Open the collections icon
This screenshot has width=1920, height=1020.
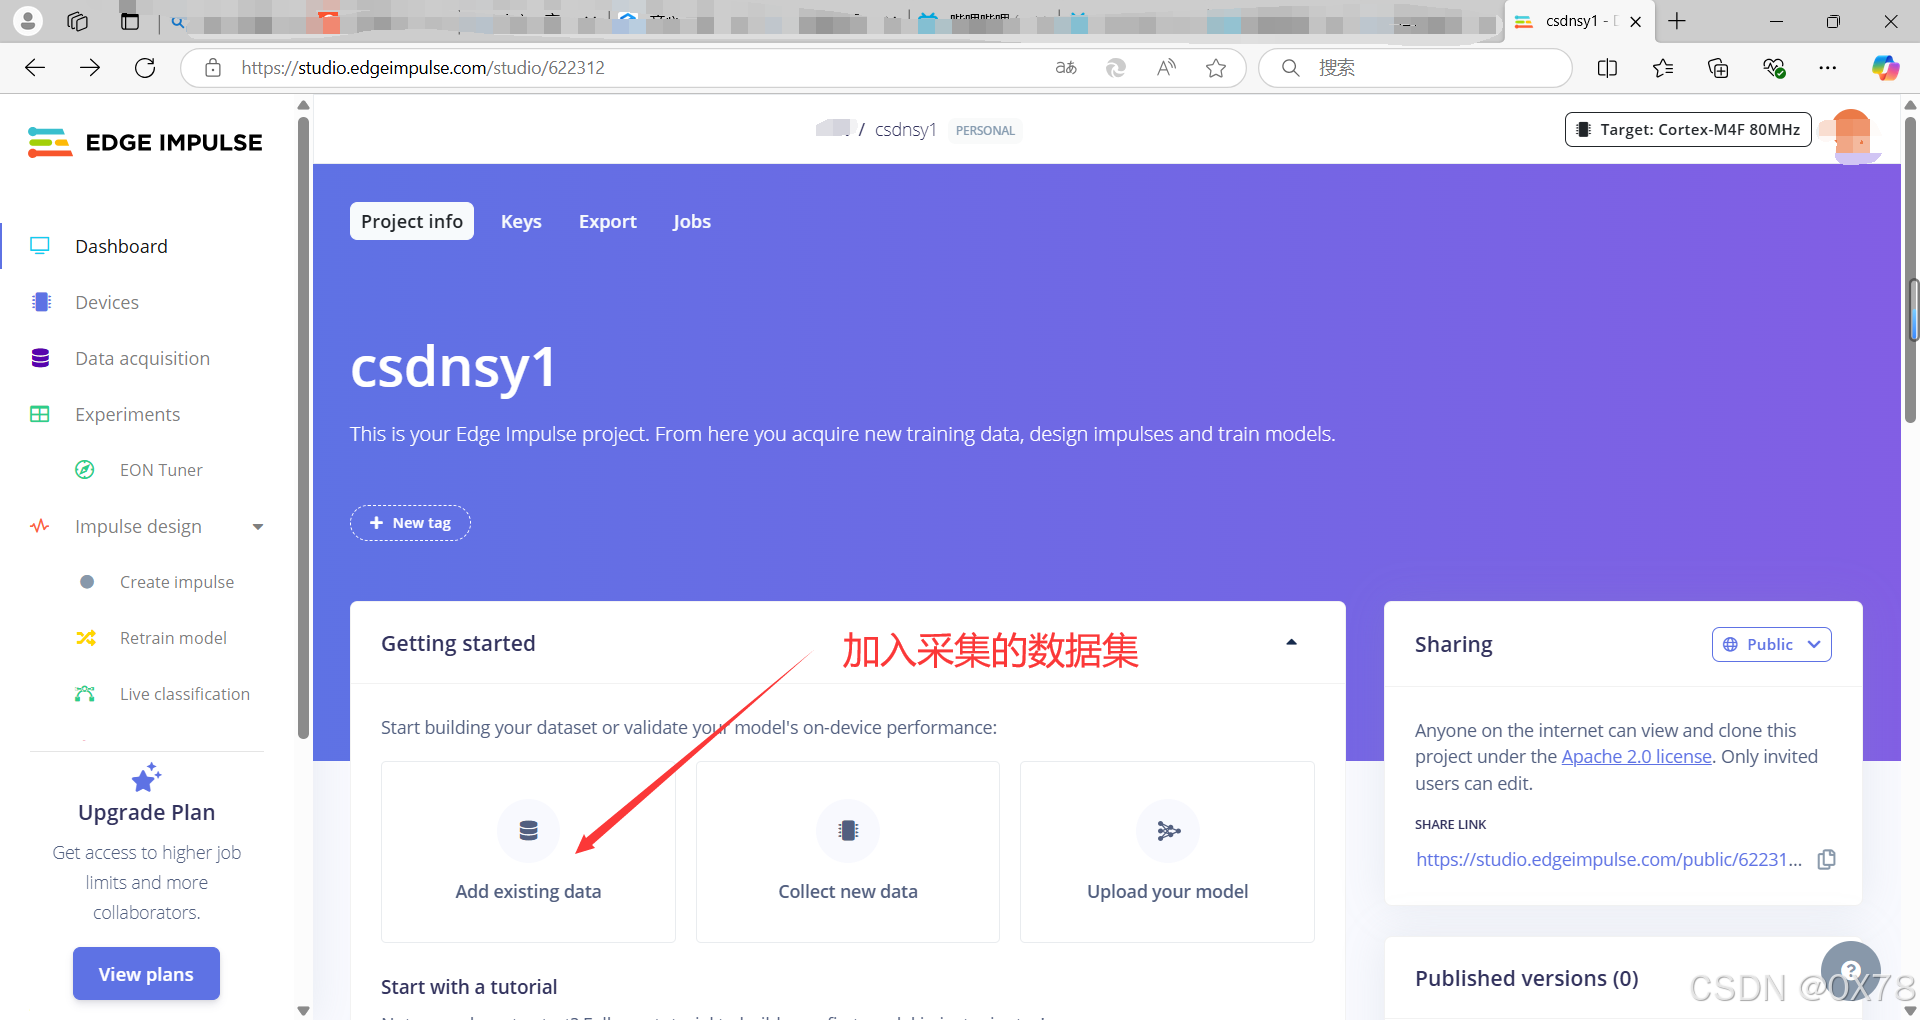[x=1718, y=68]
